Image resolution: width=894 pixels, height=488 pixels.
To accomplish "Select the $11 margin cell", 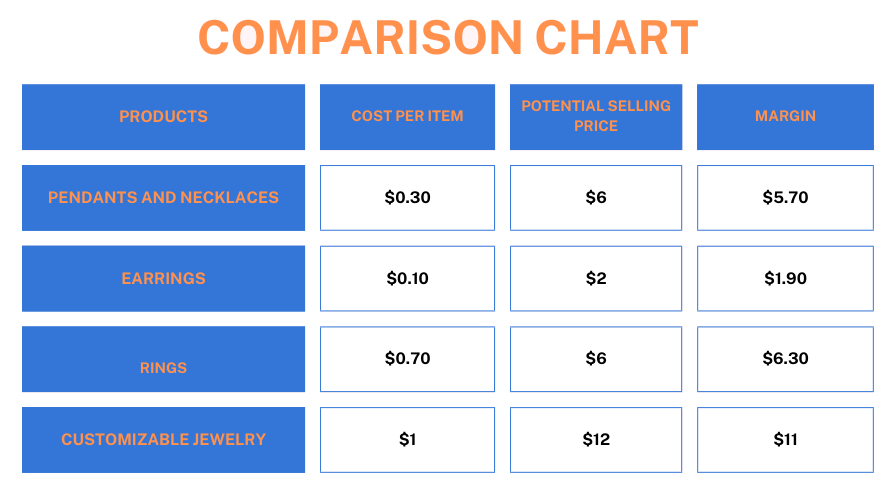I will click(785, 440).
